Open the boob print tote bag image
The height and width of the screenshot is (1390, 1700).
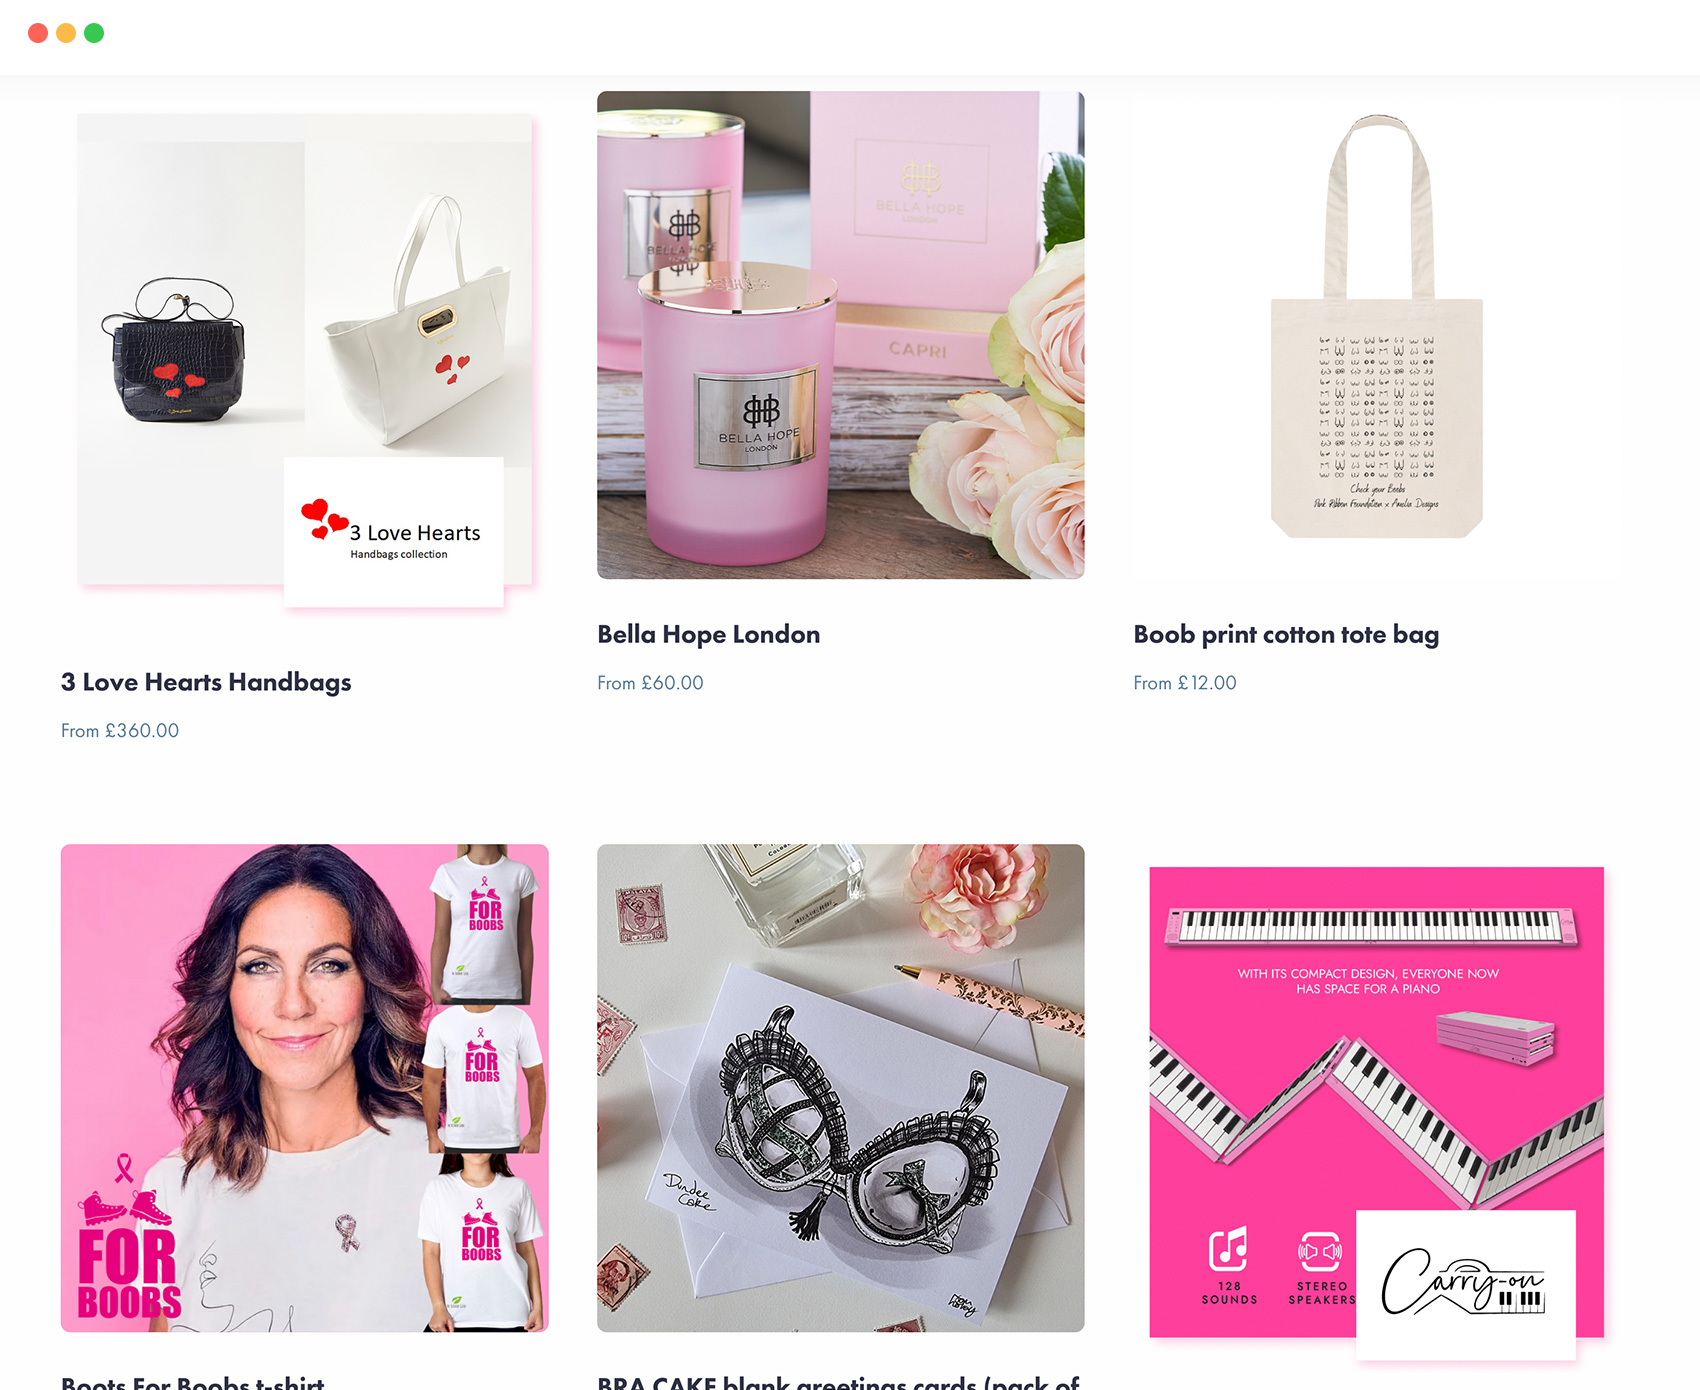1377,335
